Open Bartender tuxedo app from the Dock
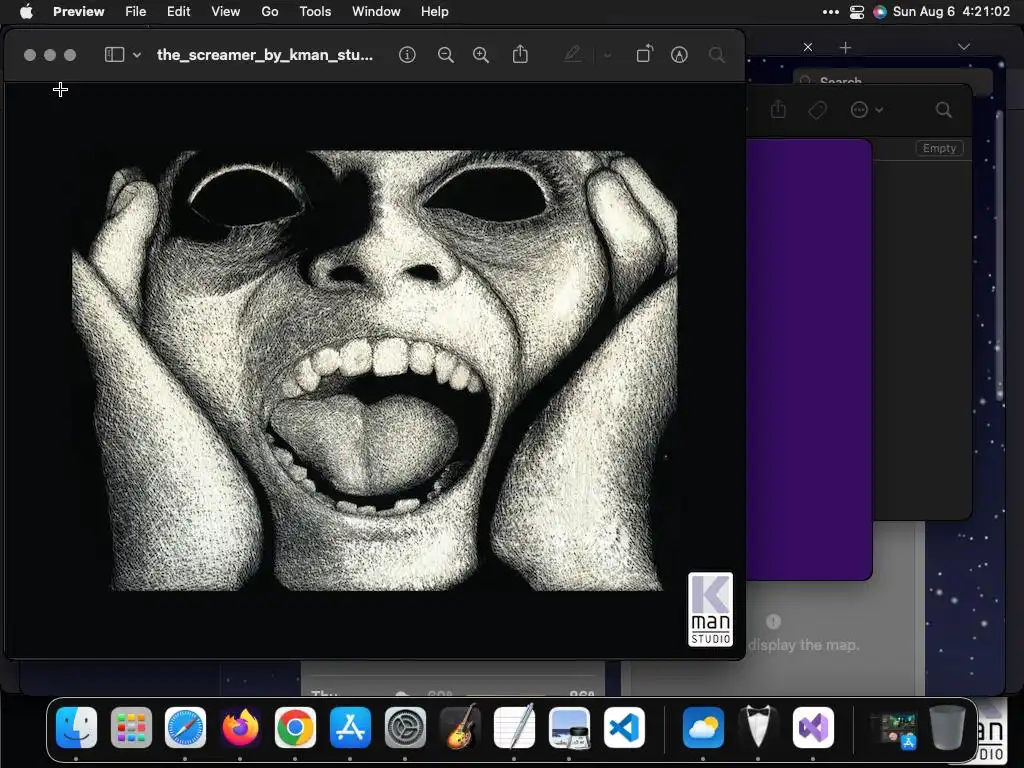 click(758, 726)
